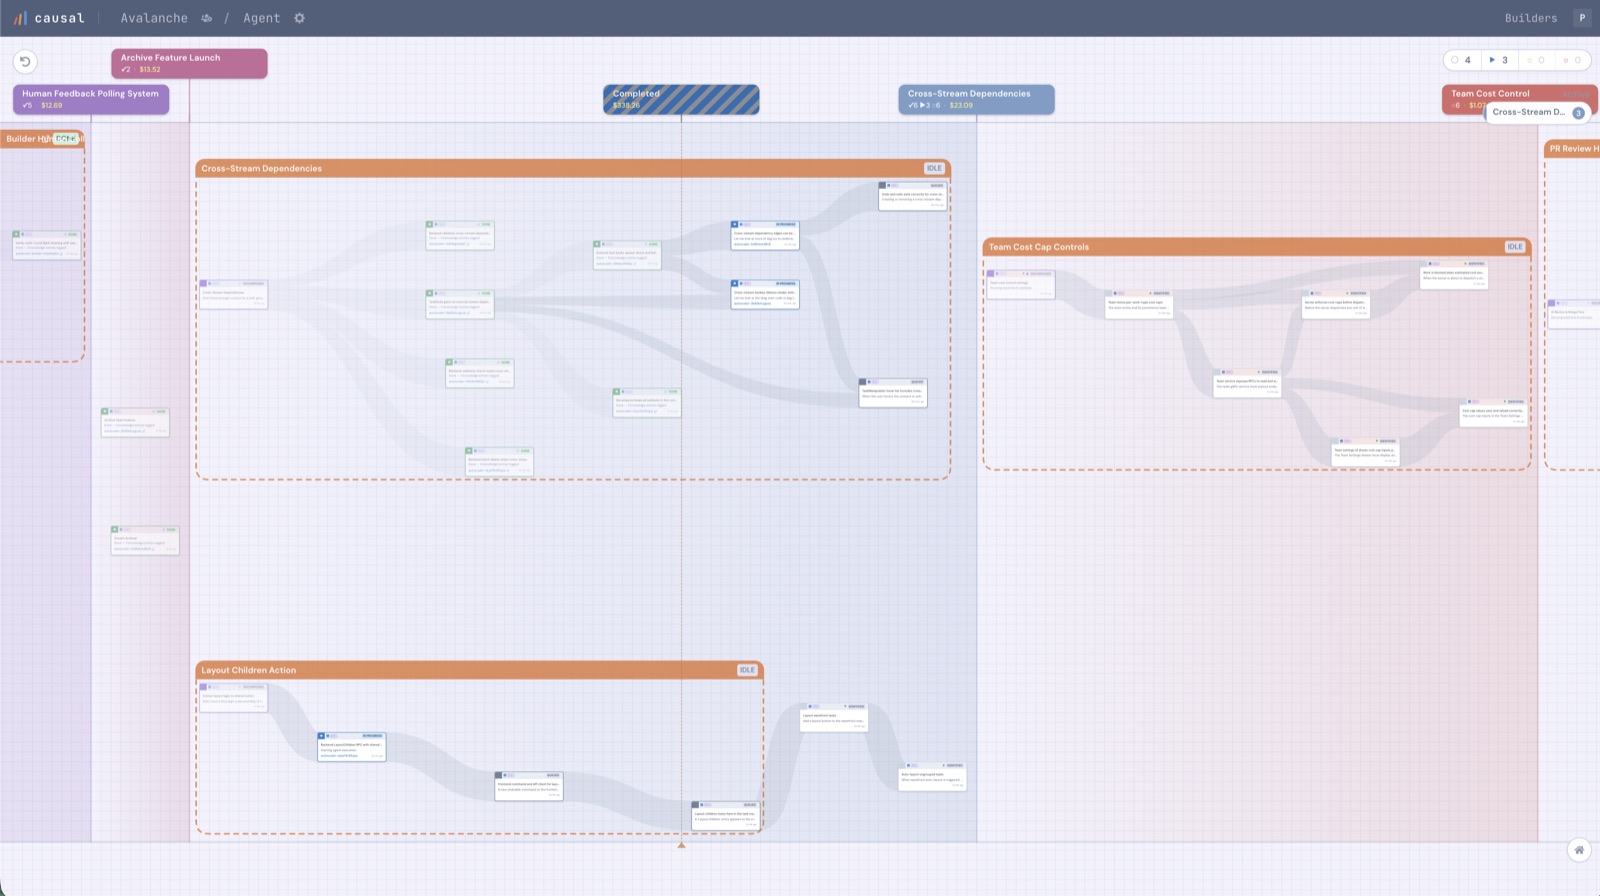Screen dimensions: 1600x896
Task: Open Agent settings gear icon
Action: coord(299,18)
